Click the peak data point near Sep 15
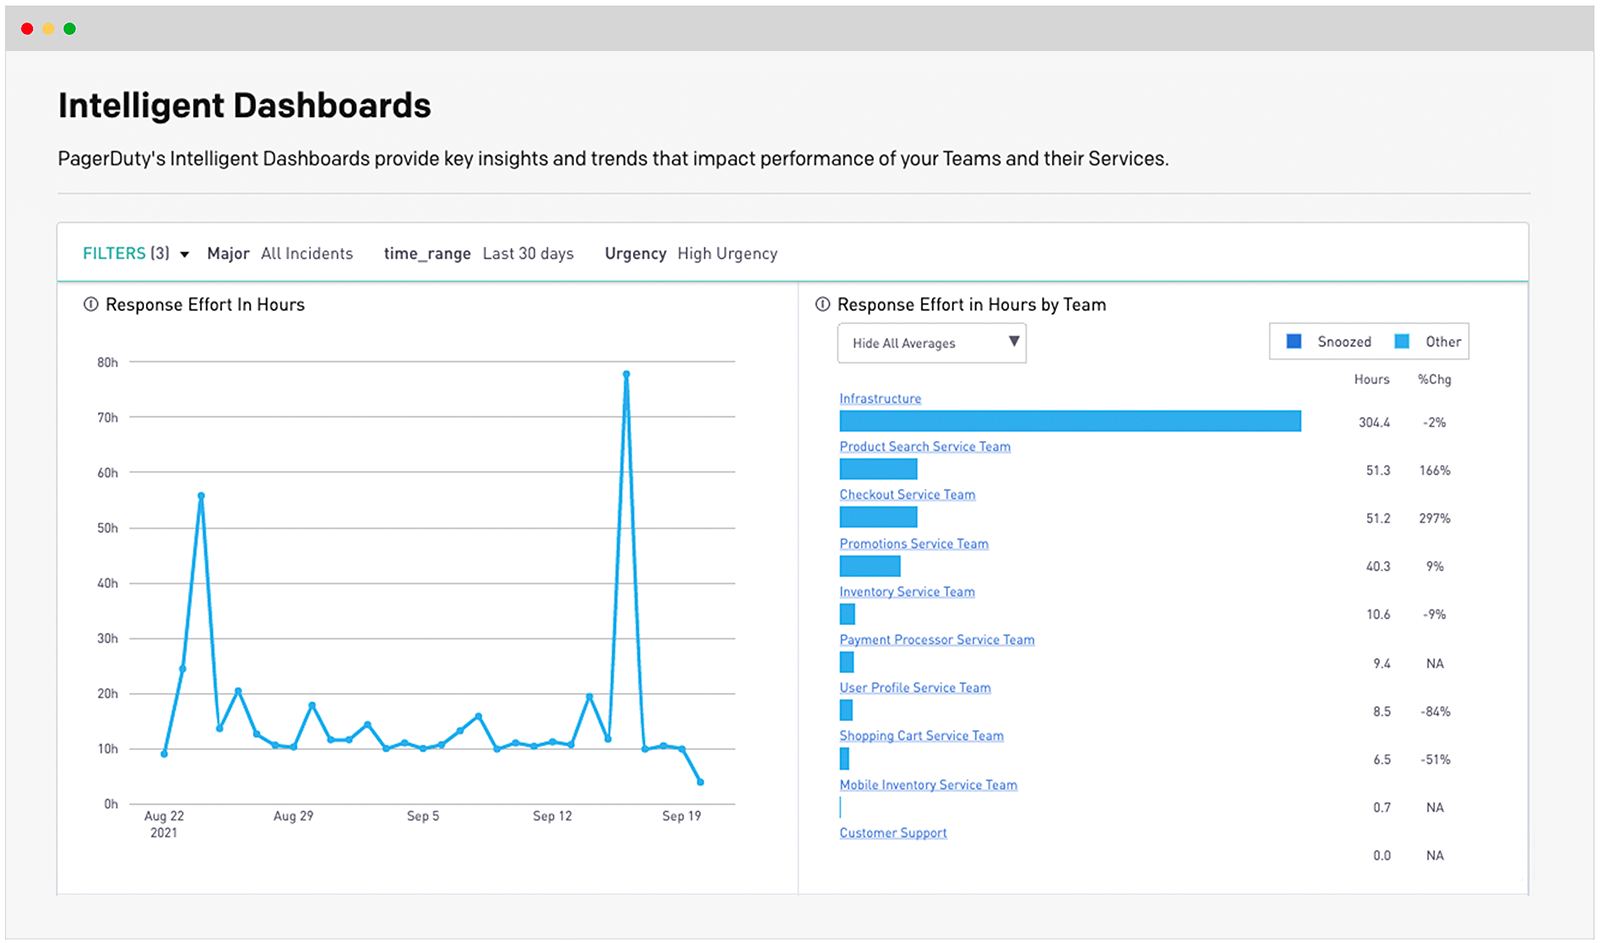 click(628, 373)
